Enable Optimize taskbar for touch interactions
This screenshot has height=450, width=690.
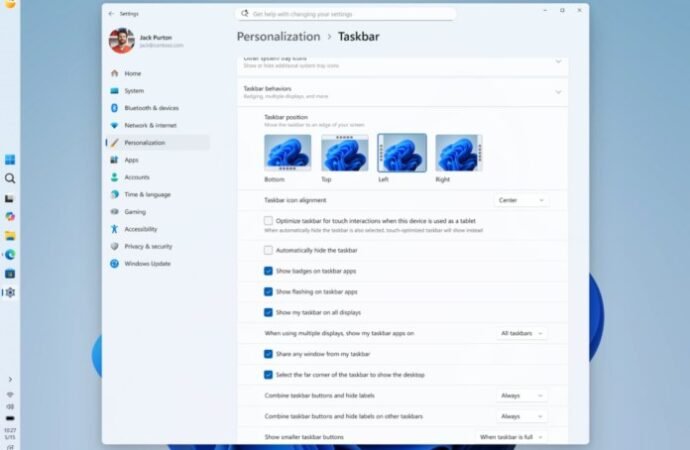(x=268, y=220)
